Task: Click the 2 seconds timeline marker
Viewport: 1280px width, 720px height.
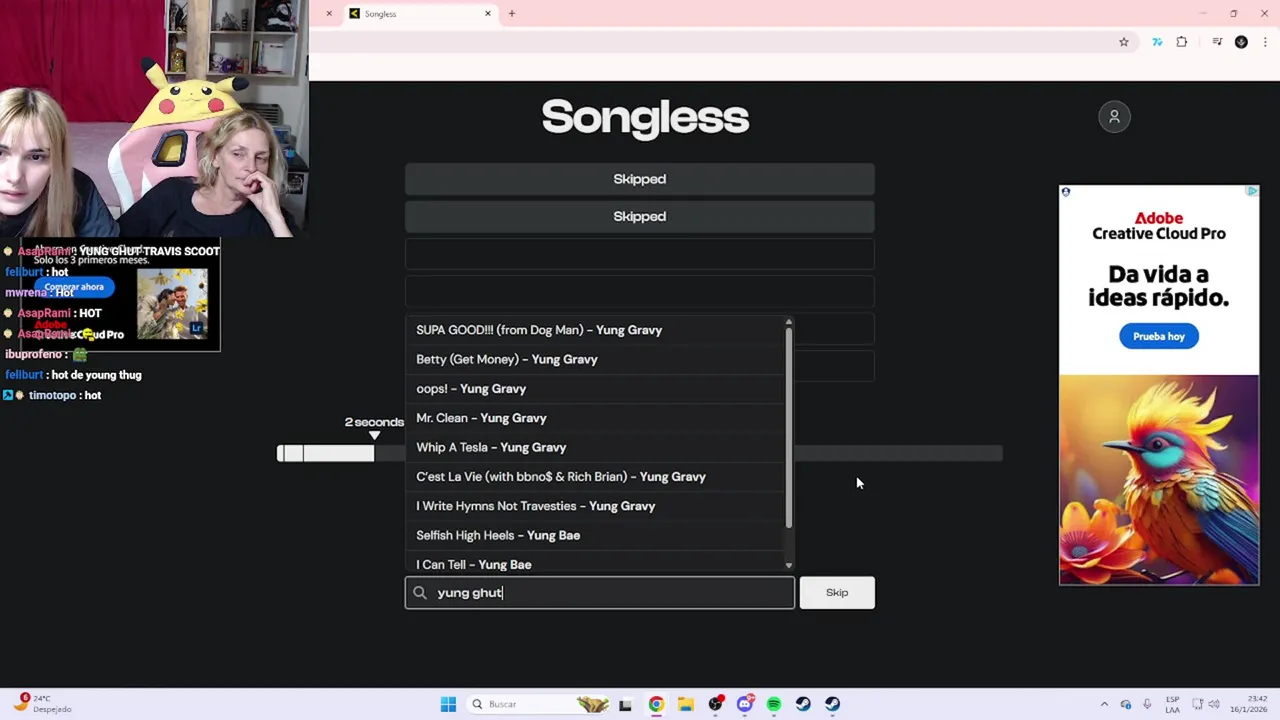Action: point(374,435)
